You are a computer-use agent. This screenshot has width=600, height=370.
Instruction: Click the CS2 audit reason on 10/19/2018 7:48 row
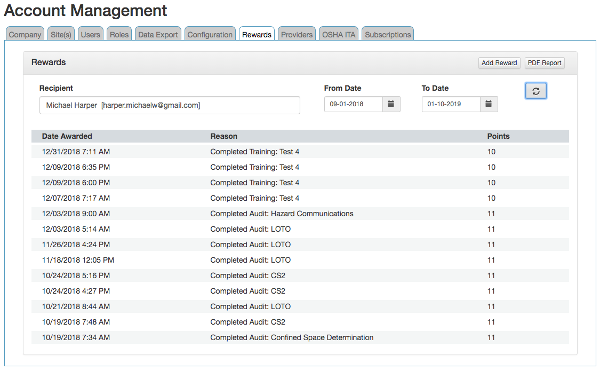(x=248, y=322)
